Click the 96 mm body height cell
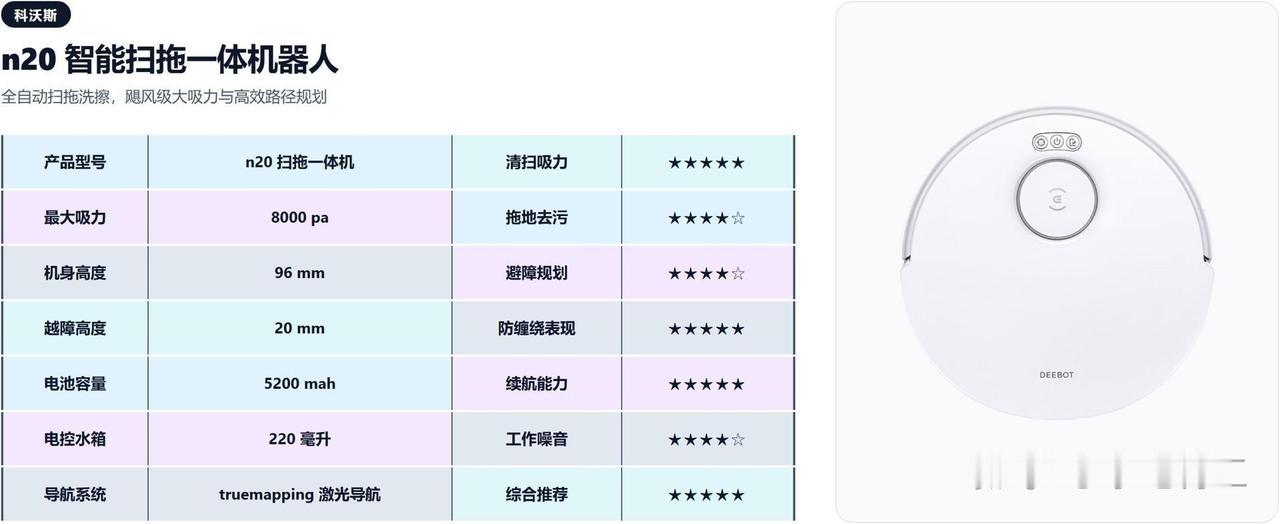1280x524 pixels. (x=300, y=273)
